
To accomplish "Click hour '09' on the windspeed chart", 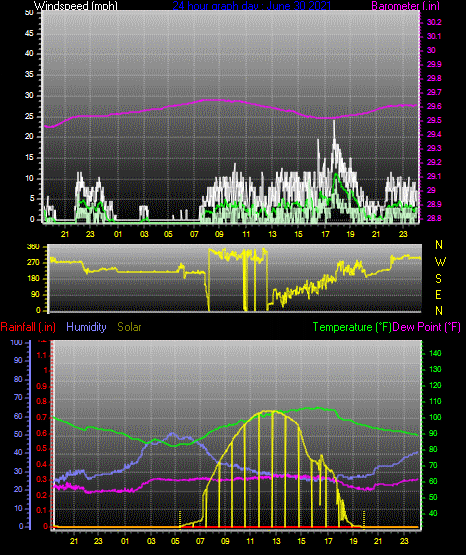I will coord(219,234).
